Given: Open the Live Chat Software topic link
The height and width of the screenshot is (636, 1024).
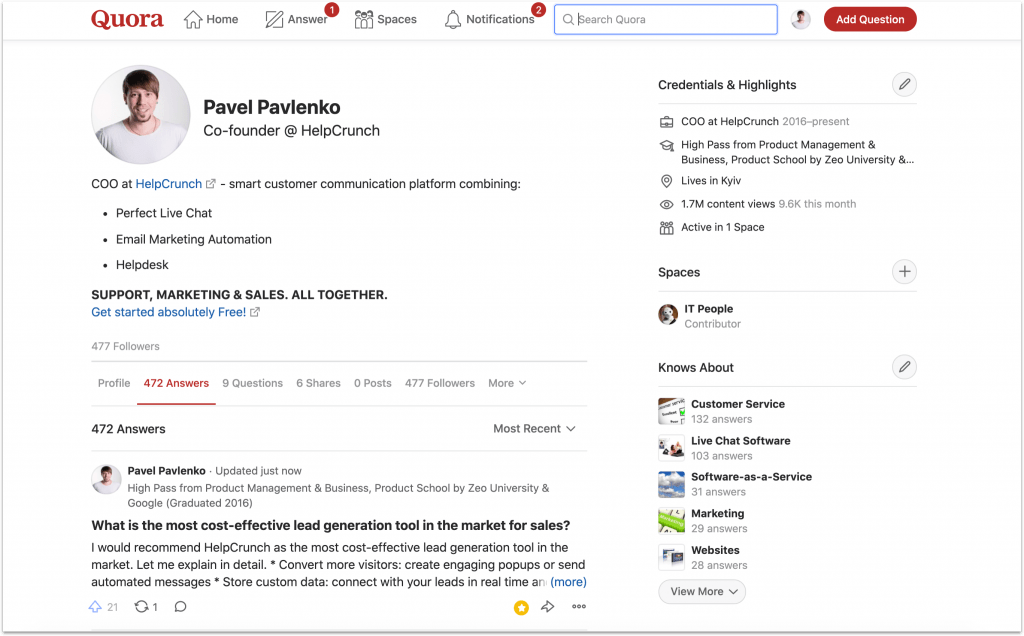Looking at the screenshot, I should (741, 441).
